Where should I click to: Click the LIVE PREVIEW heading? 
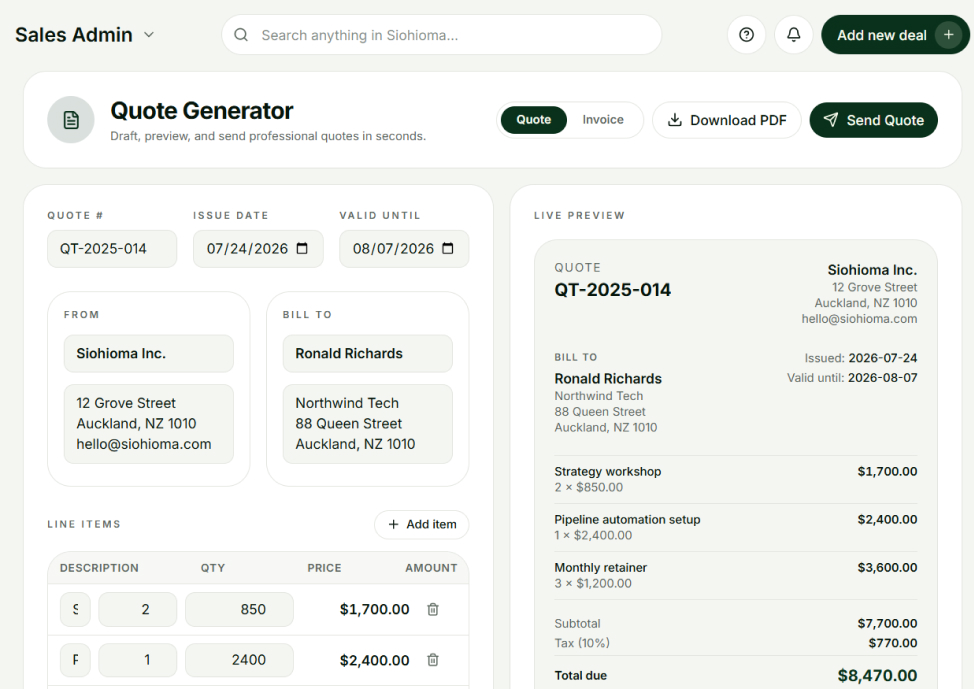(x=580, y=216)
